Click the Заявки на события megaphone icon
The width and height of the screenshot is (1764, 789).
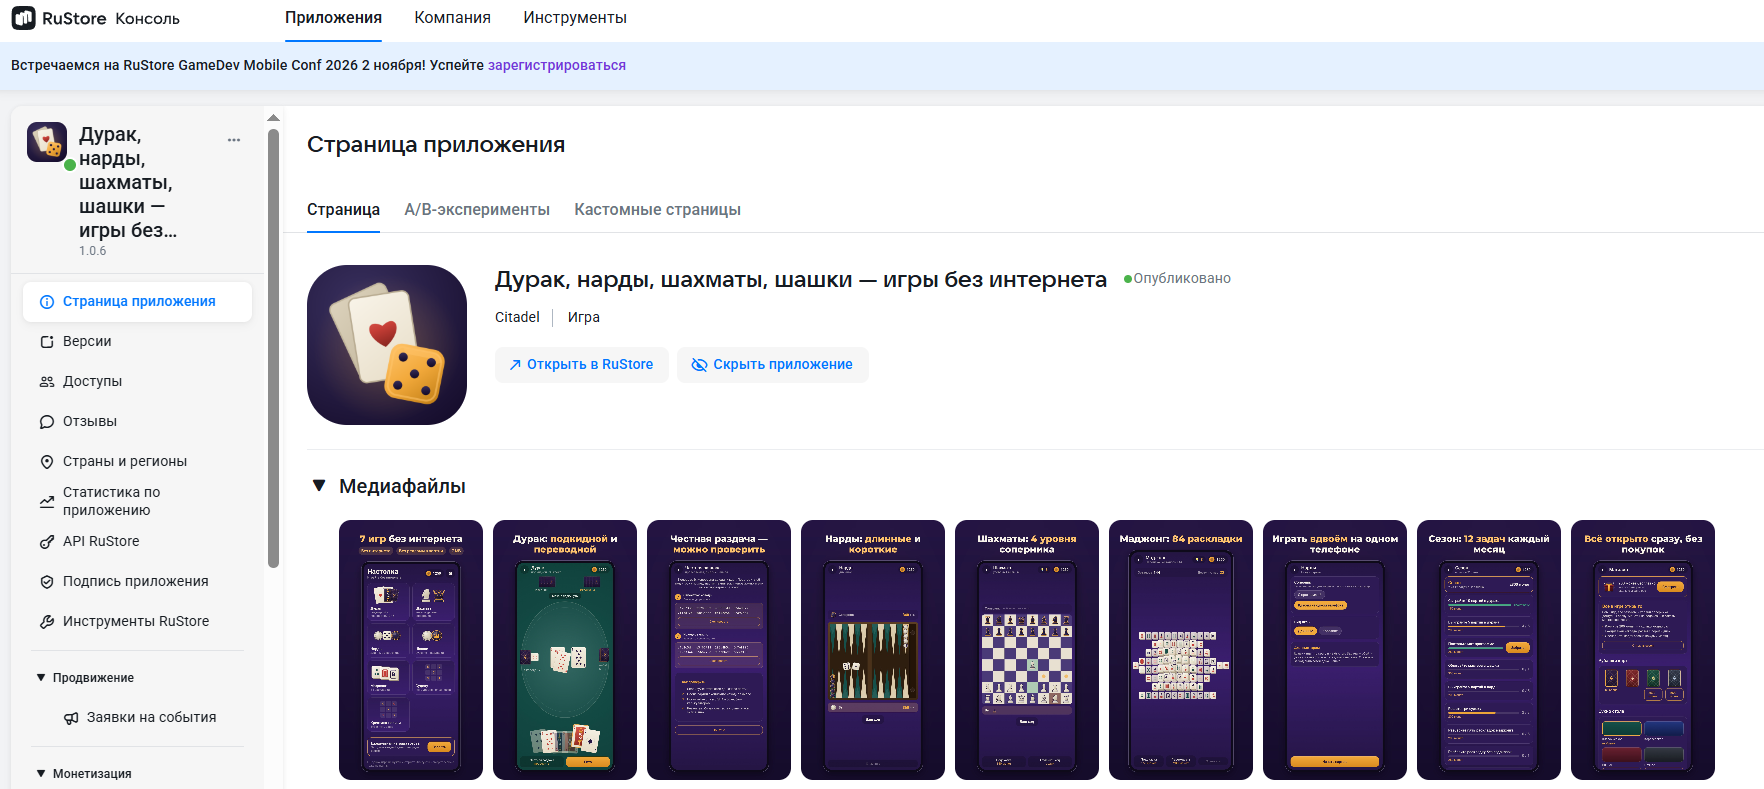(71, 718)
